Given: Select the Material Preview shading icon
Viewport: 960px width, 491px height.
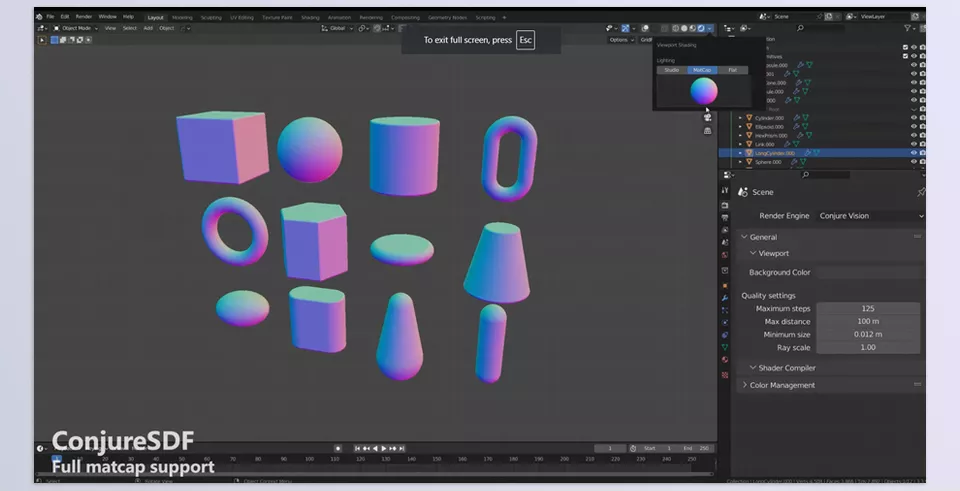Looking at the screenshot, I should [692, 28].
